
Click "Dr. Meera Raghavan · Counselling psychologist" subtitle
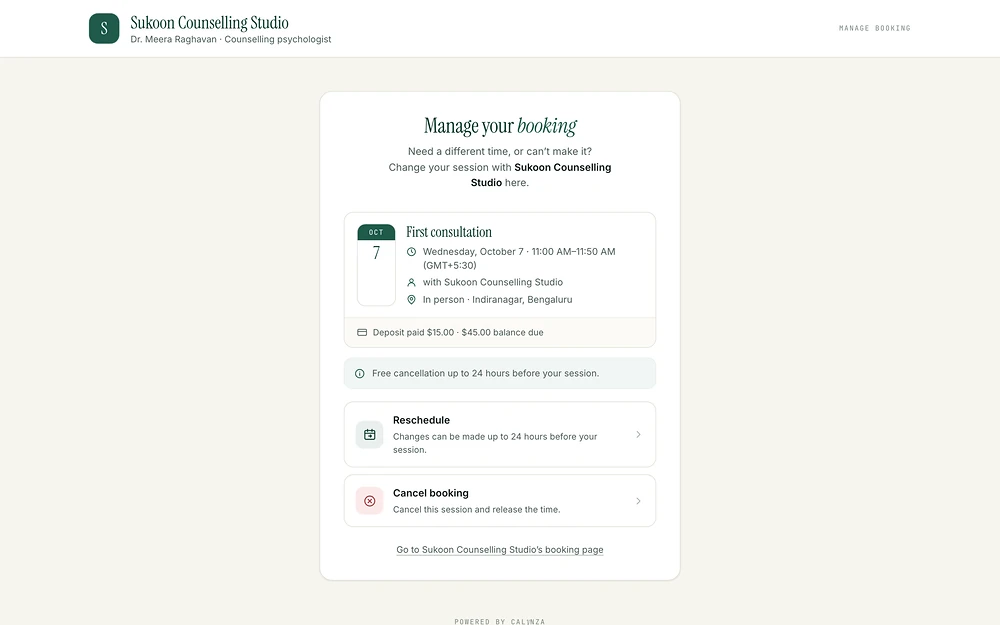pos(231,40)
